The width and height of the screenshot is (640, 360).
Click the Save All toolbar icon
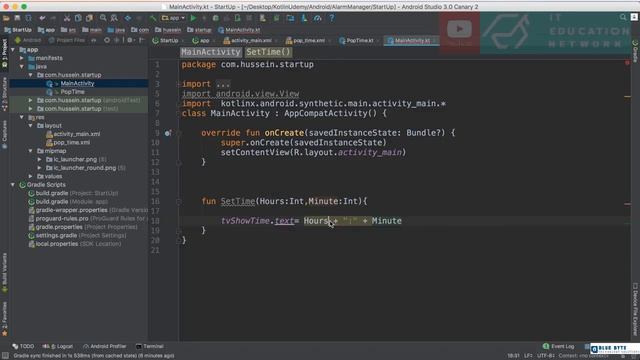[x=17, y=18]
